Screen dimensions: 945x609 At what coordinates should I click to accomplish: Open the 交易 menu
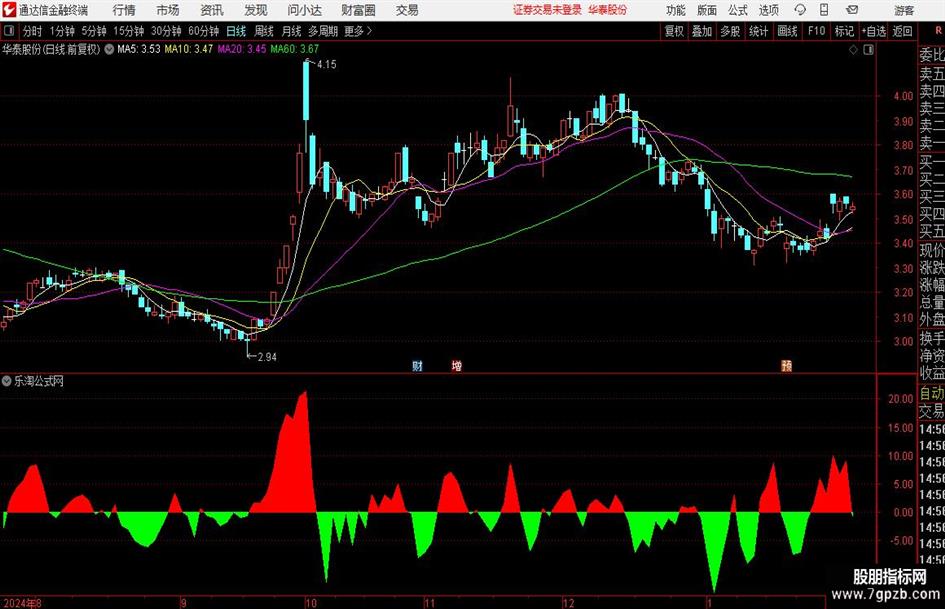[x=407, y=10]
